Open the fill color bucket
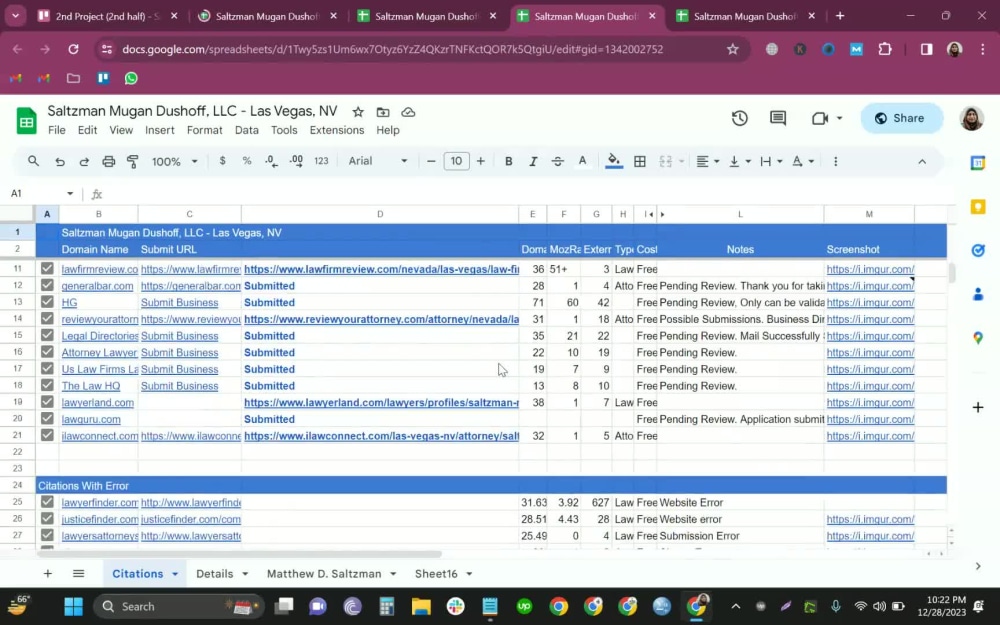 coord(614,161)
